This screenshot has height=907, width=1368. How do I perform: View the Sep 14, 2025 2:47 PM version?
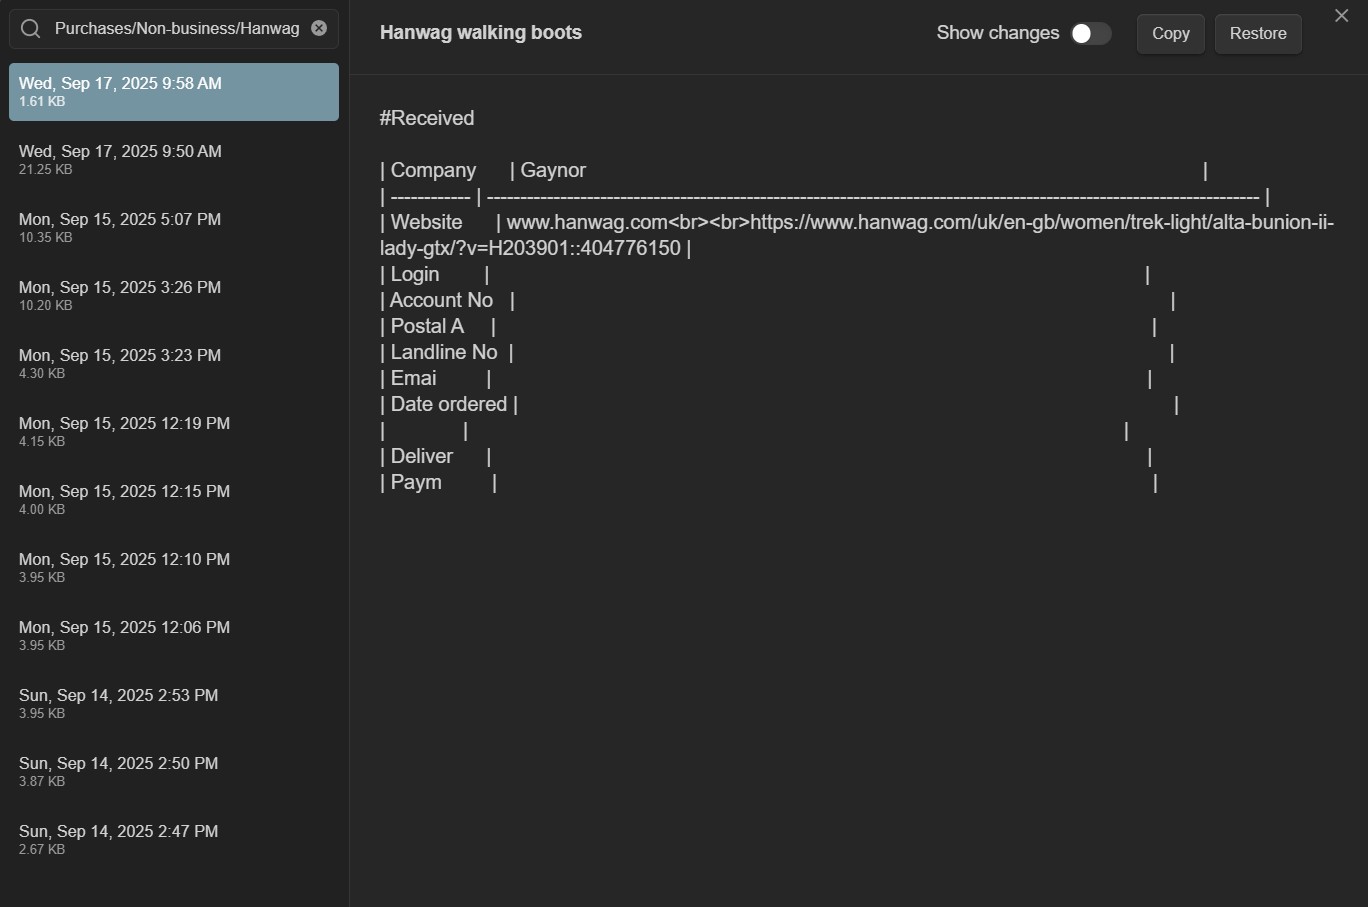pyautogui.click(x=173, y=840)
